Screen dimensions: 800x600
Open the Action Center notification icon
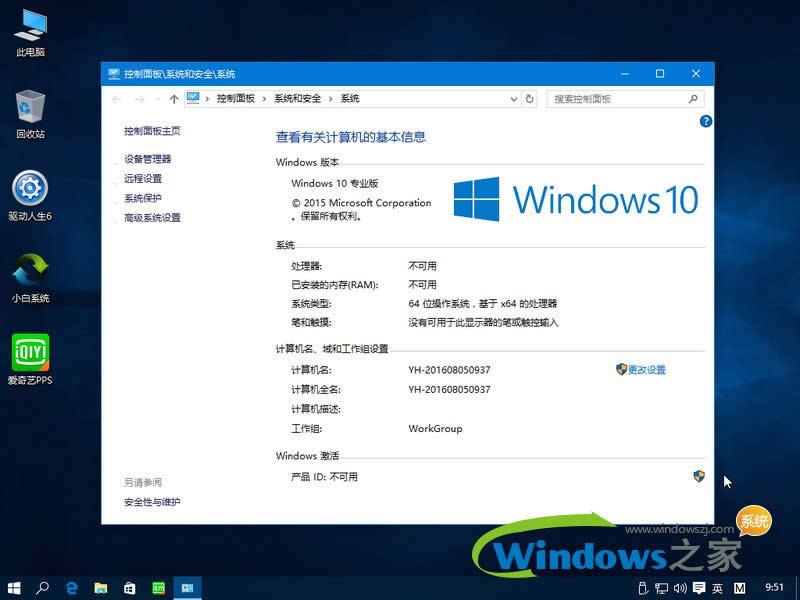pyautogui.click(x=700, y=587)
